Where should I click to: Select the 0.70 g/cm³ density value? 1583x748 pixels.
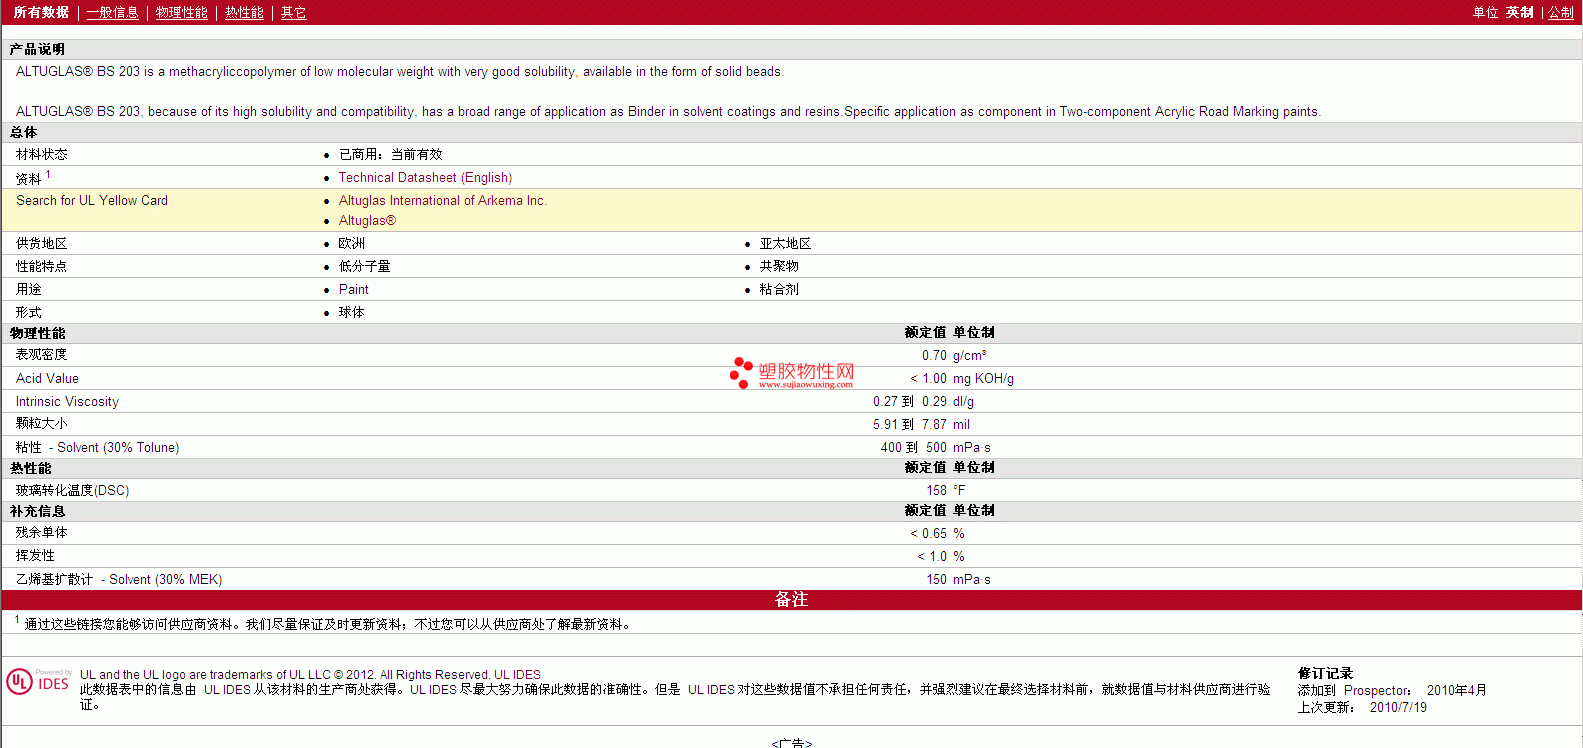(954, 355)
